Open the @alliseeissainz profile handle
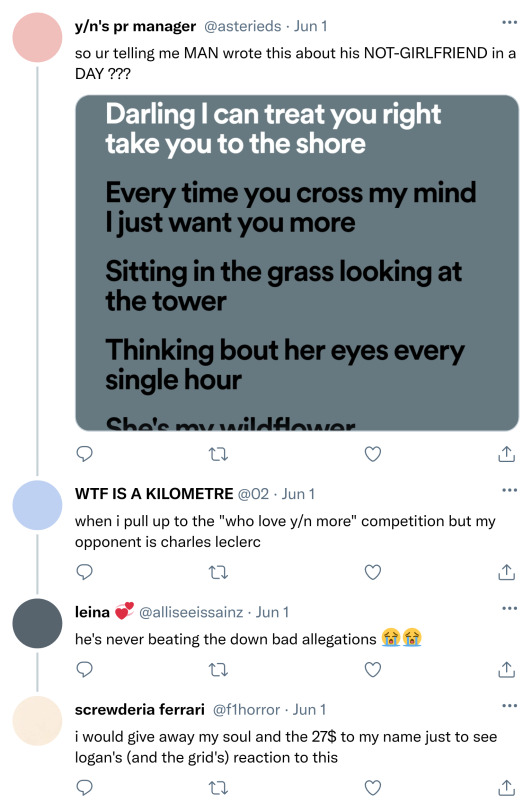 click(x=191, y=612)
